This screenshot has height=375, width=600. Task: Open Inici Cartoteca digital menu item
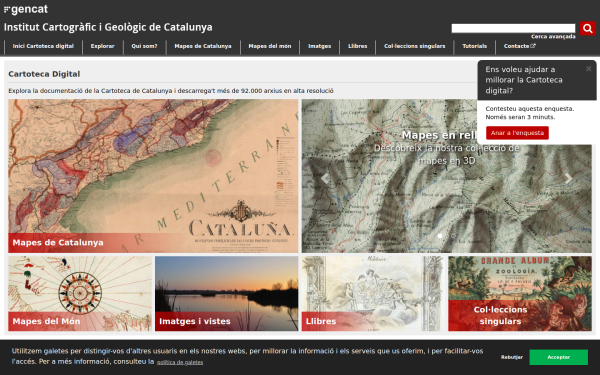coord(43,46)
